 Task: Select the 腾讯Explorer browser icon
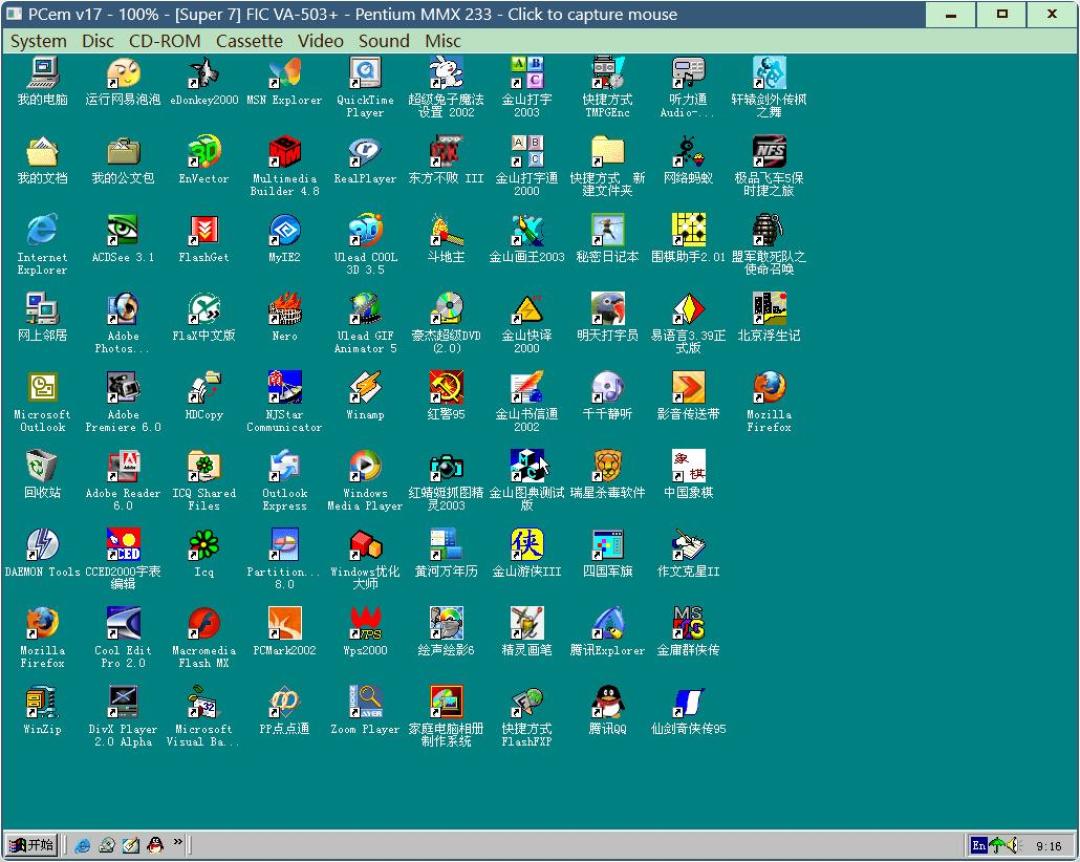[608, 633]
